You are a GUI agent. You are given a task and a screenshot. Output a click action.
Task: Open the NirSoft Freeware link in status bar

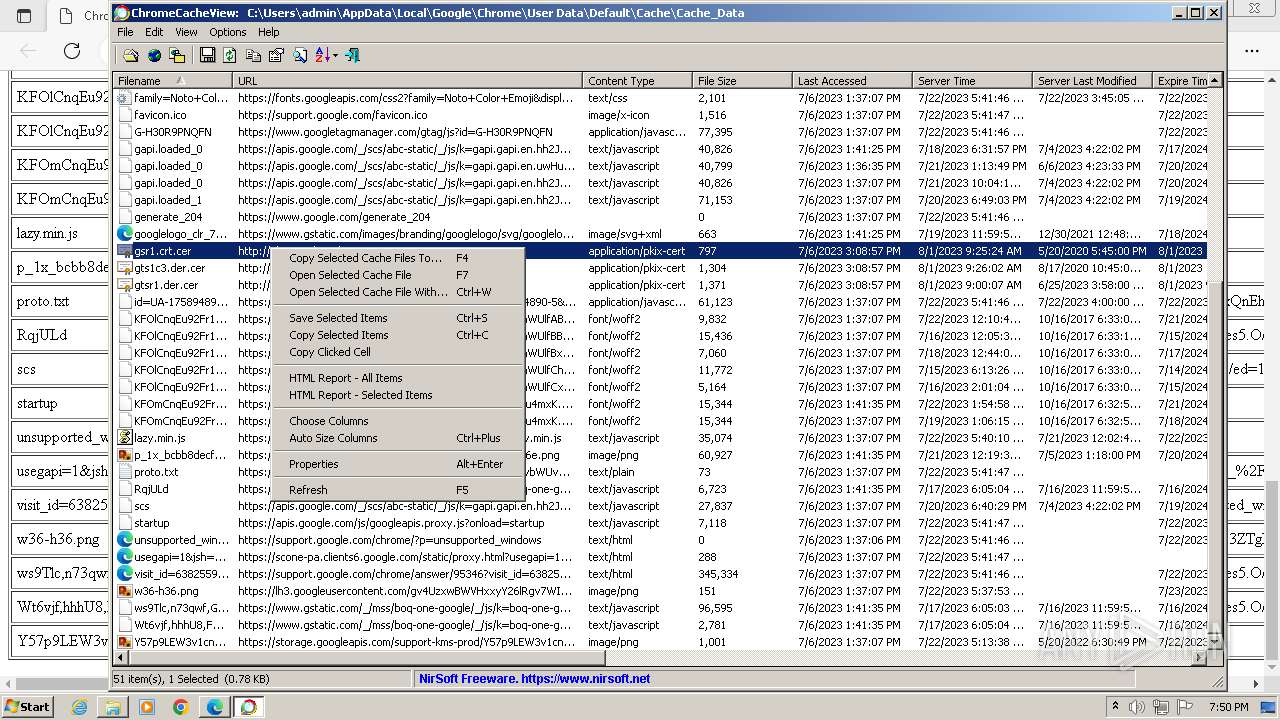click(x=534, y=678)
